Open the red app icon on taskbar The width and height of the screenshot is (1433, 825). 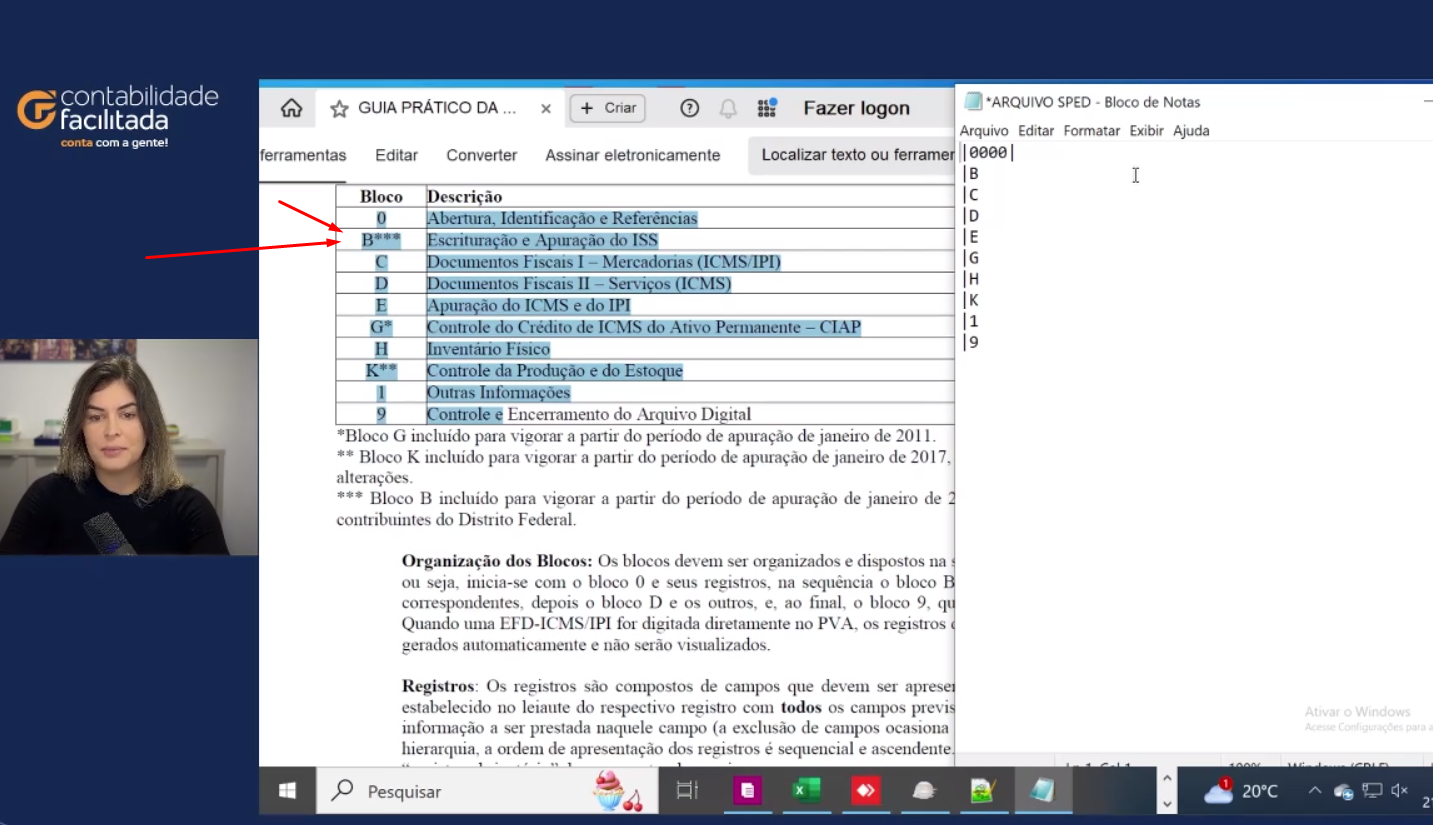tap(864, 791)
